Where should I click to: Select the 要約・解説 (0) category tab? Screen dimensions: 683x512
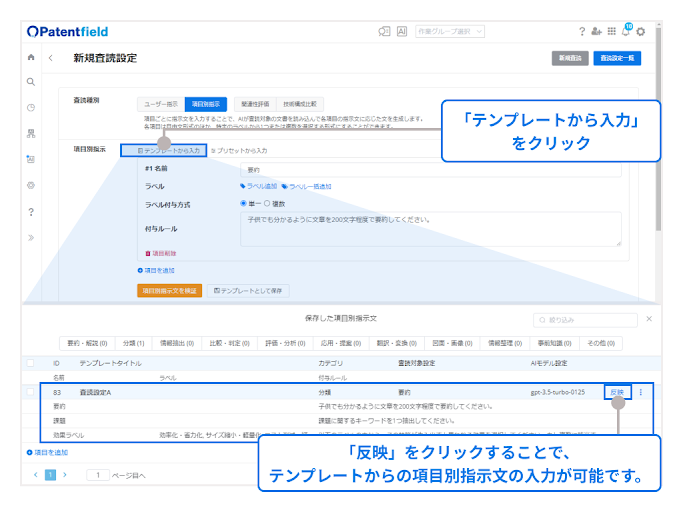point(87,343)
